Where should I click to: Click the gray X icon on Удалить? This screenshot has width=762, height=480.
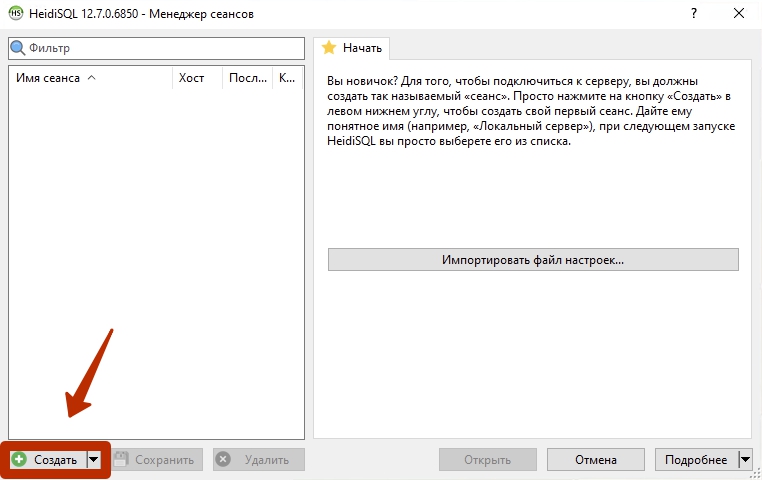coord(223,460)
